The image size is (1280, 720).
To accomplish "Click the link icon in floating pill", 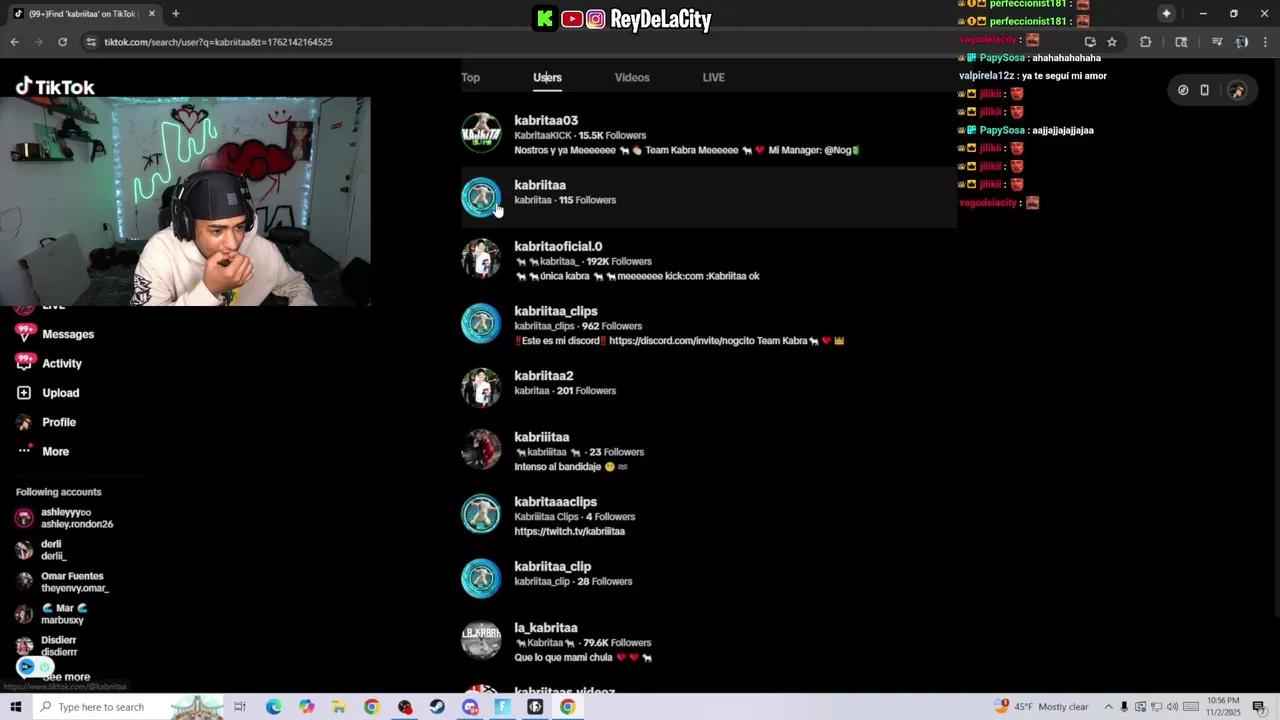I will (x=1183, y=90).
